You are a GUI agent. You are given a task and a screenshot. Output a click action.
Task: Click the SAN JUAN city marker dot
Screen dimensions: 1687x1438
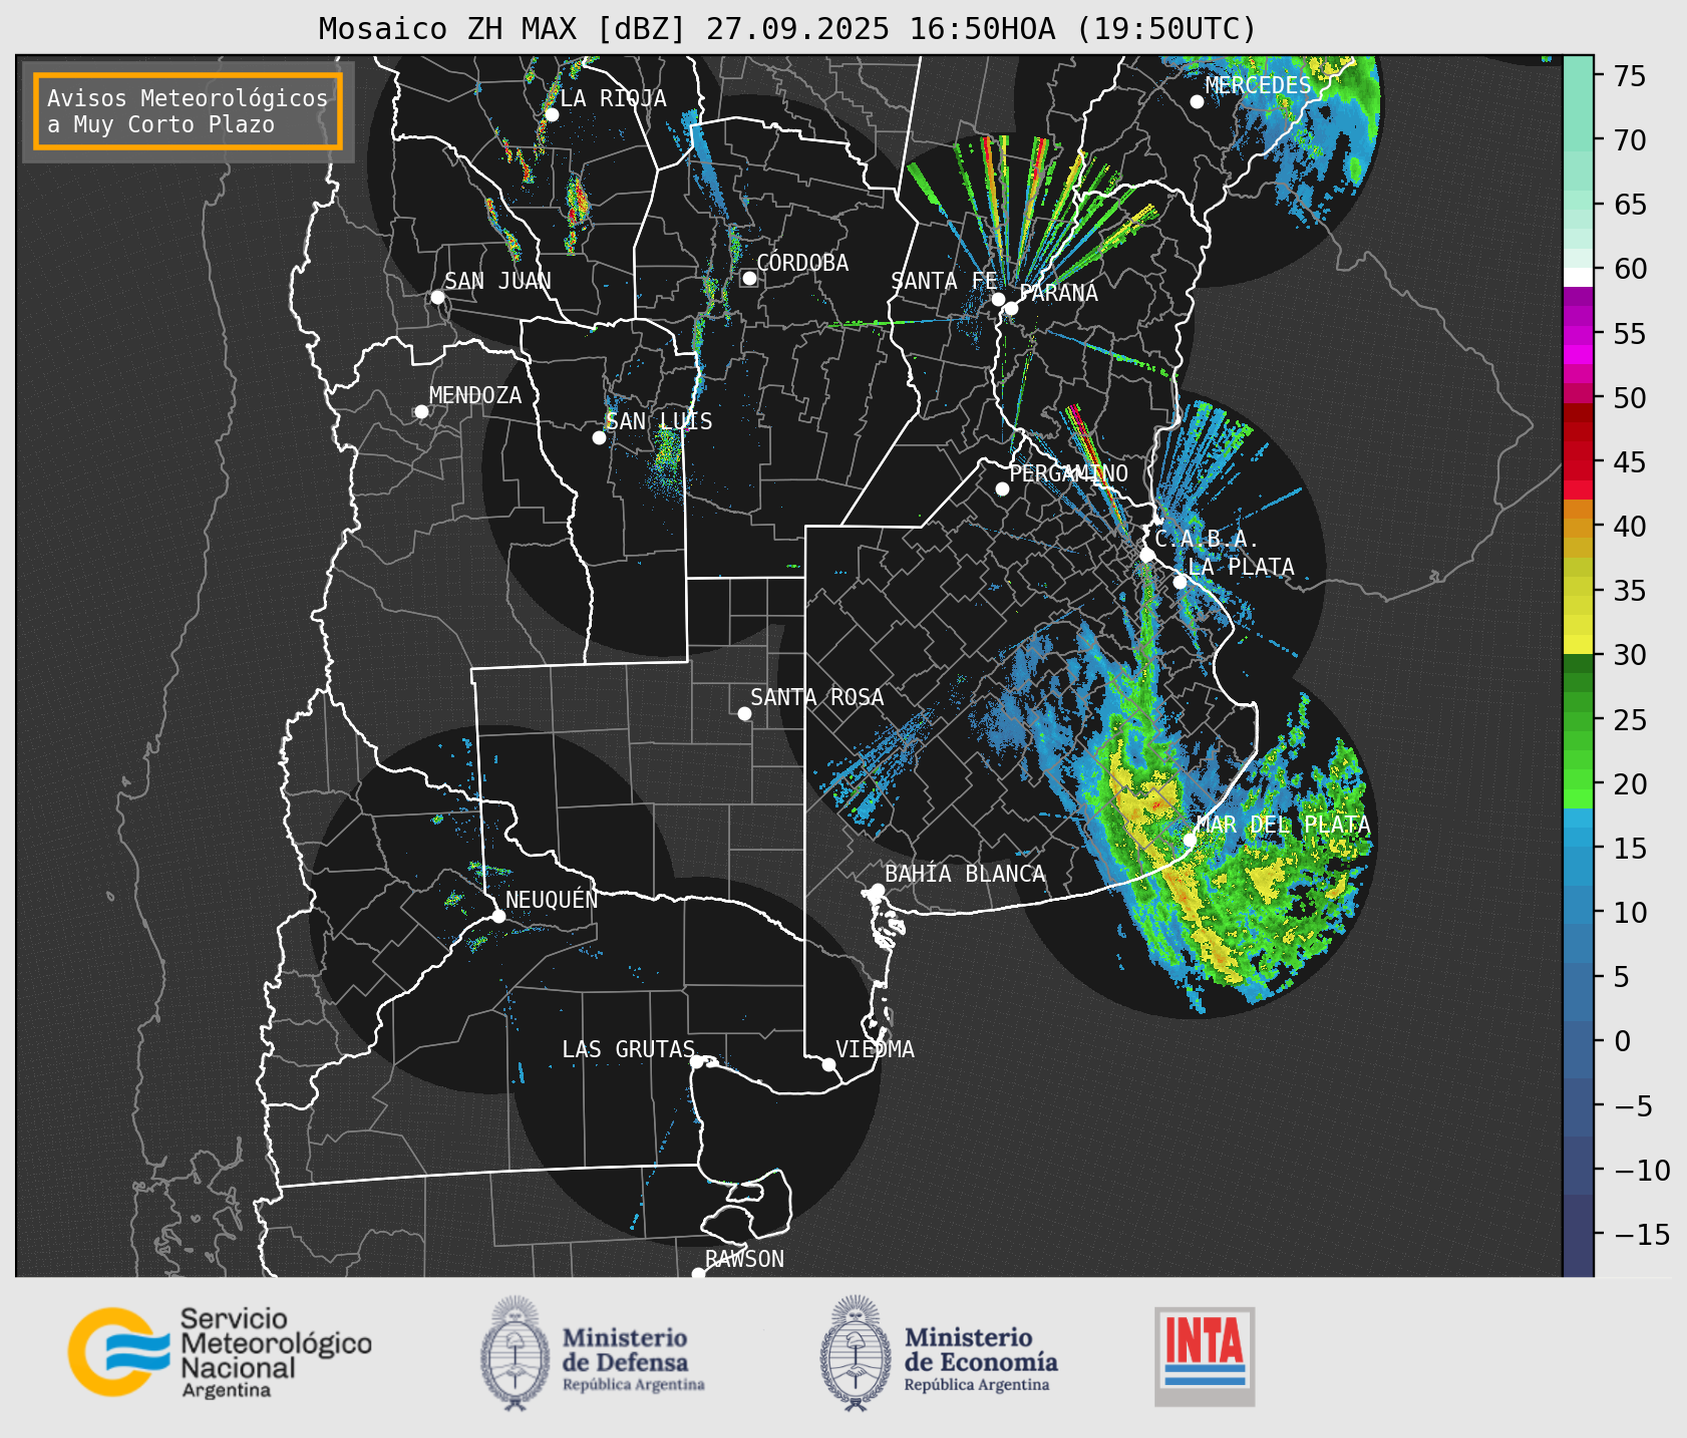pyautogui.click(x=437, y=297)
